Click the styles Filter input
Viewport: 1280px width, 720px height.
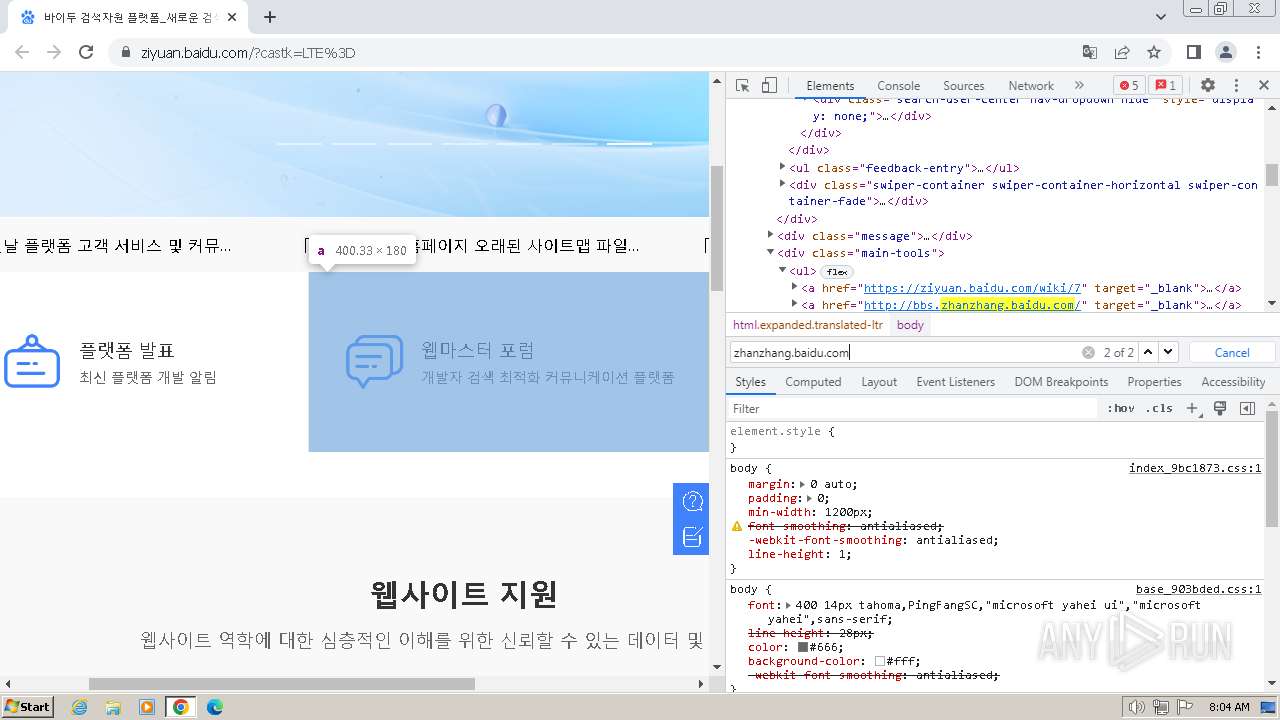[x=912, y=408]
